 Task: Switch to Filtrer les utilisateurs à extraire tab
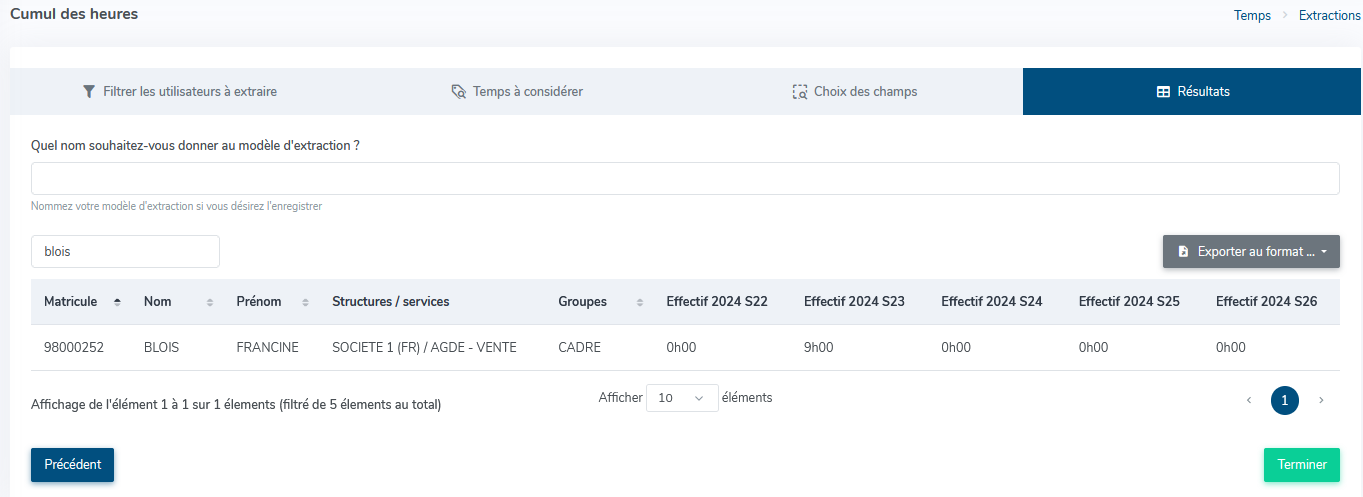(180, 92)
